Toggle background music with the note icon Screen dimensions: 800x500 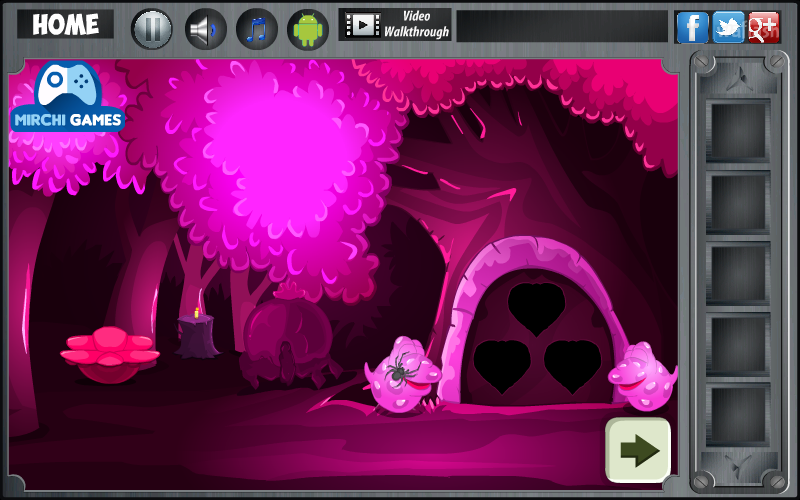point(257,29)
